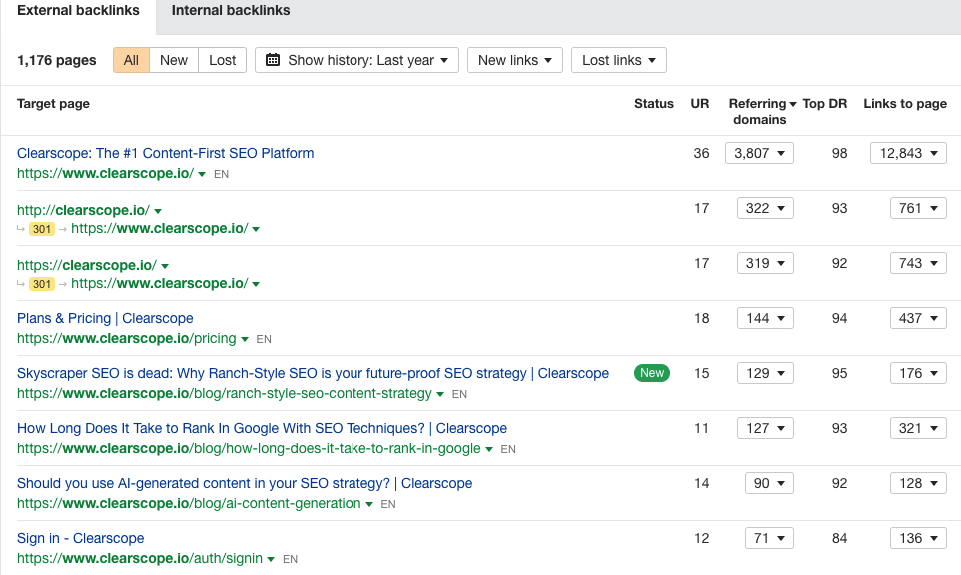Toggle the New pages filter

[x=174, y=60]
